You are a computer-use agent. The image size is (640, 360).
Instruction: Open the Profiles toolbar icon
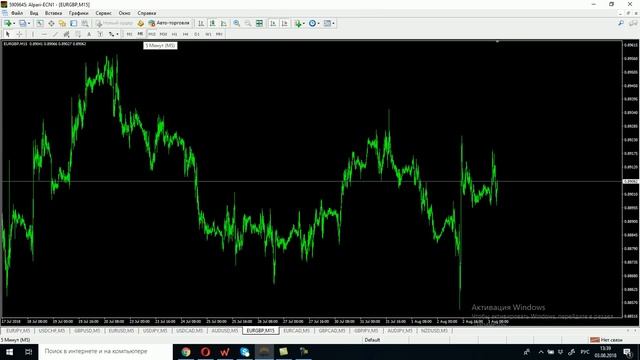point(22,23)
